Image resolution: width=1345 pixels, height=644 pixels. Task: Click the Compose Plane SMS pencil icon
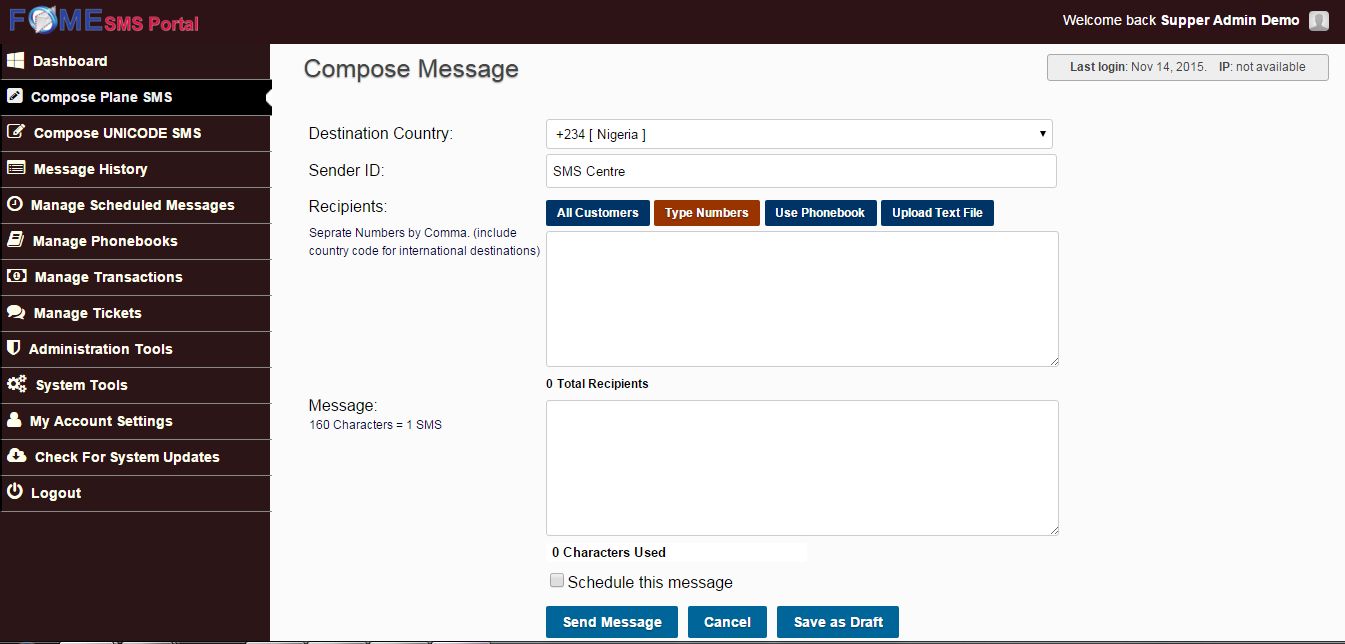point(14,97)
